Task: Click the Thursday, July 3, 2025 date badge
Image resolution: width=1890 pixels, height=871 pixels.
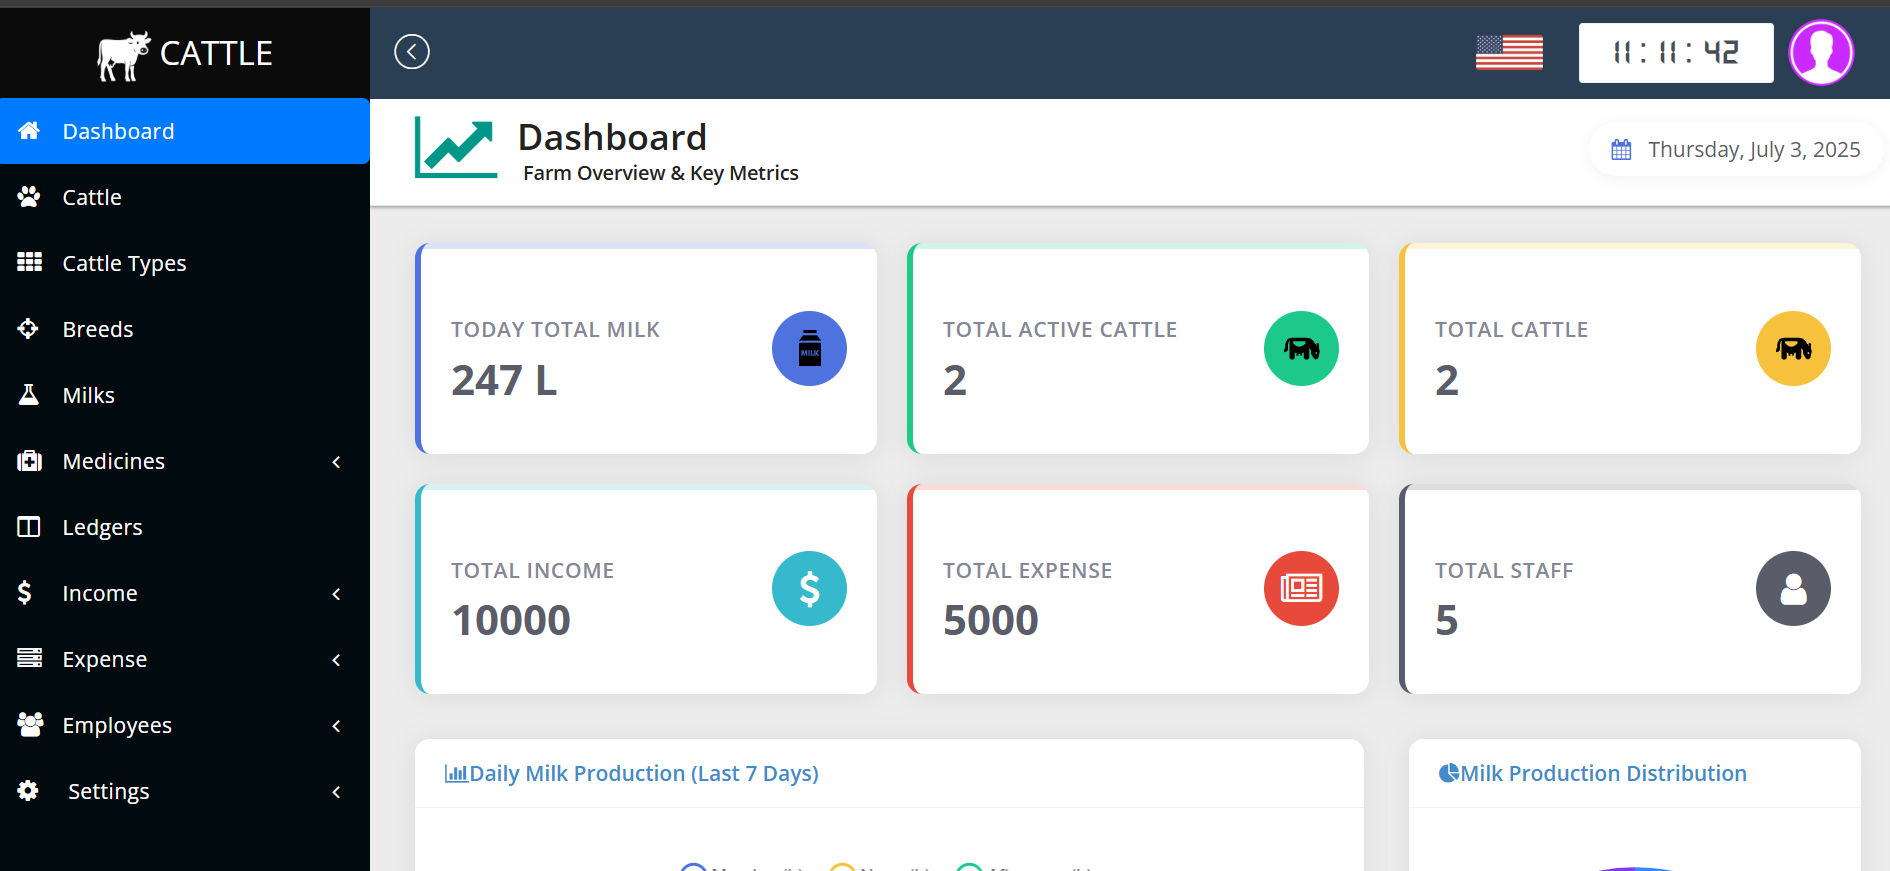Action: click(1735, 150)
